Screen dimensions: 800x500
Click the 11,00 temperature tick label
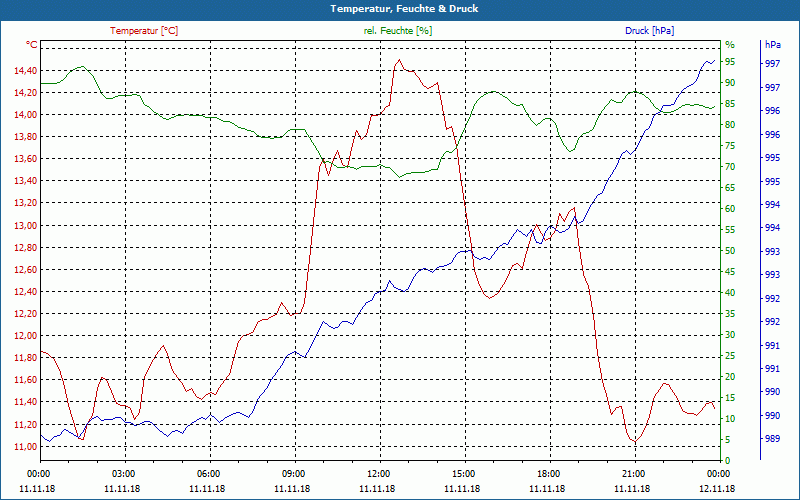(x=26, y=446)
